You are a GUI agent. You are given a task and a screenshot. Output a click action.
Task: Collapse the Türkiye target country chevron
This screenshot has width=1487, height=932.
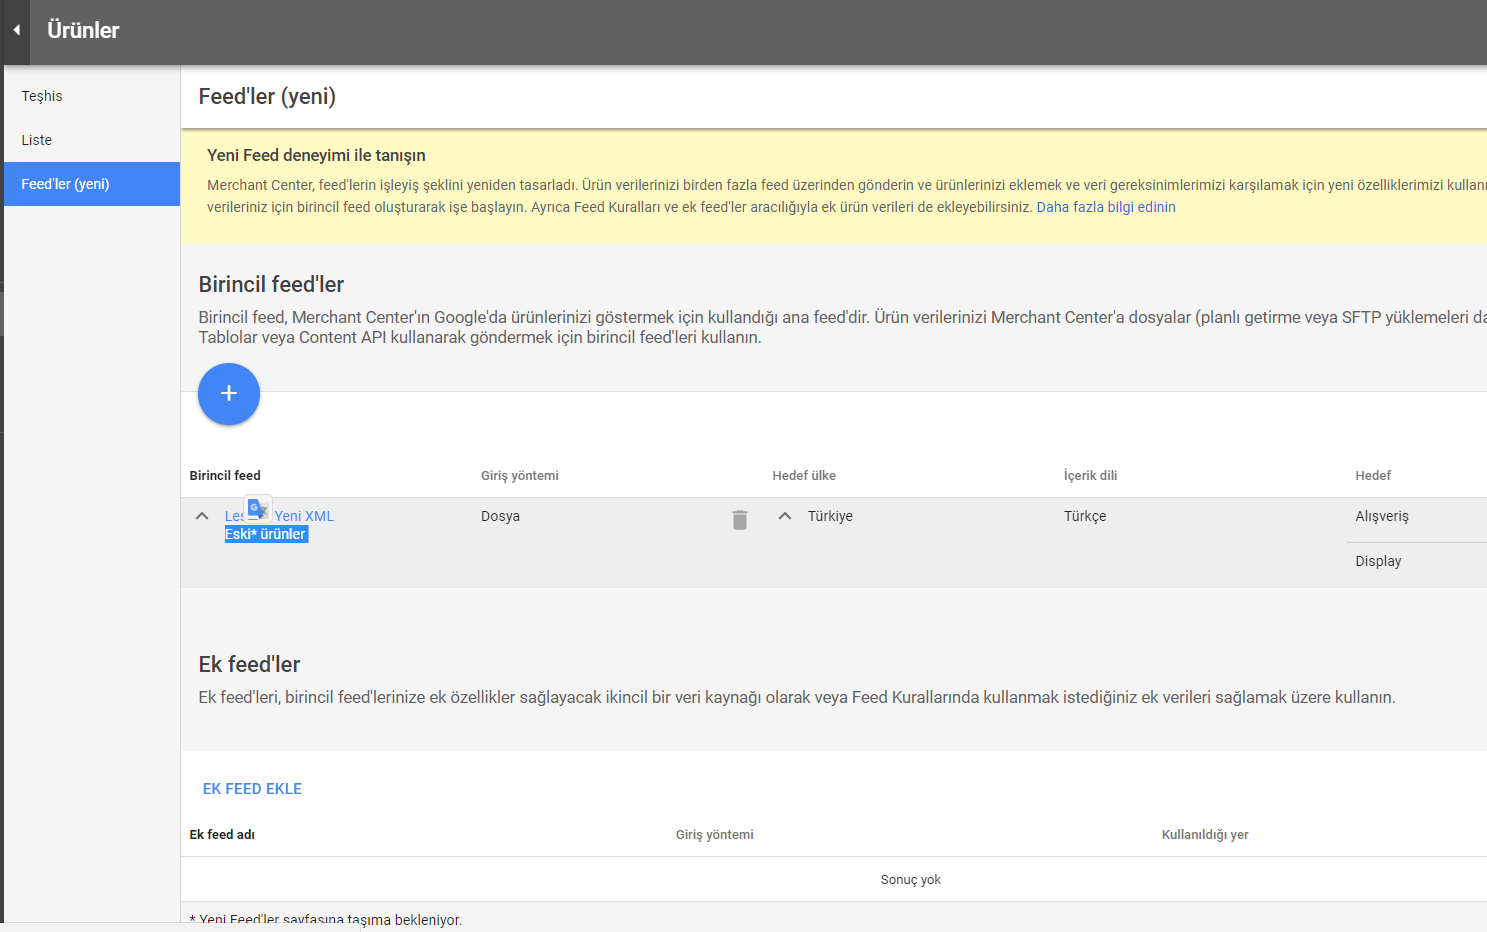pos(785,516)
